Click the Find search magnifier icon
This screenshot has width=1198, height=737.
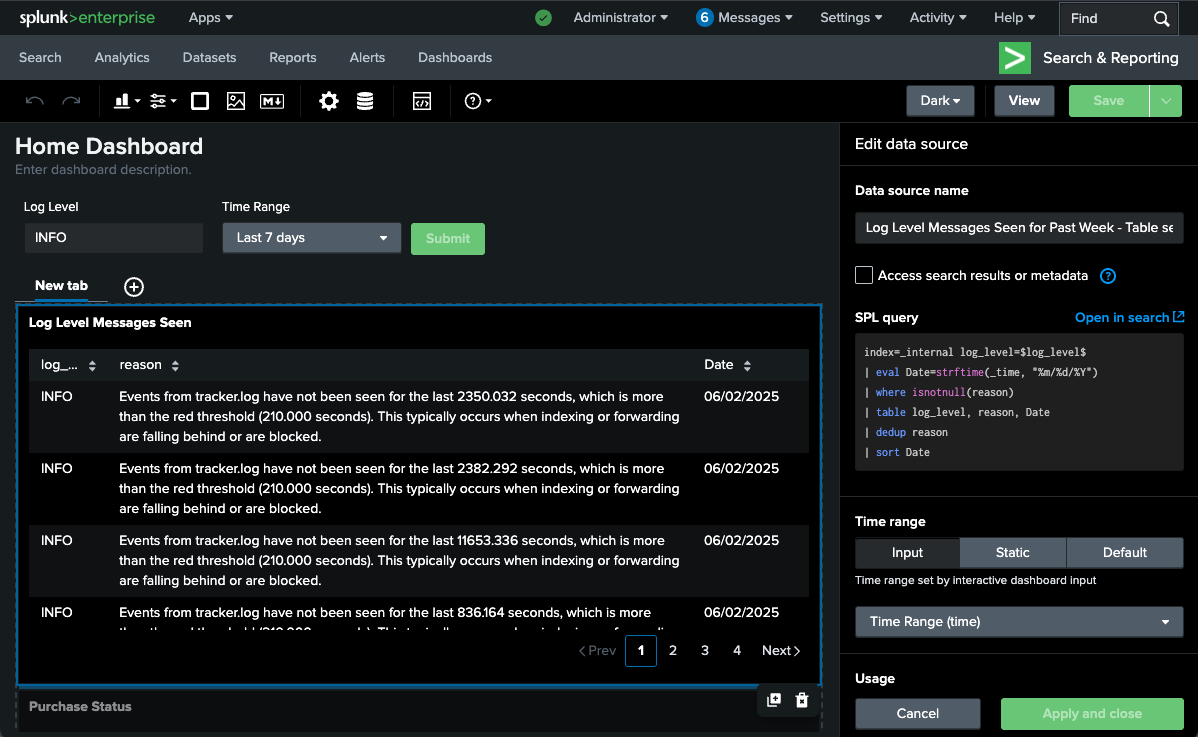coord(1161,18)
